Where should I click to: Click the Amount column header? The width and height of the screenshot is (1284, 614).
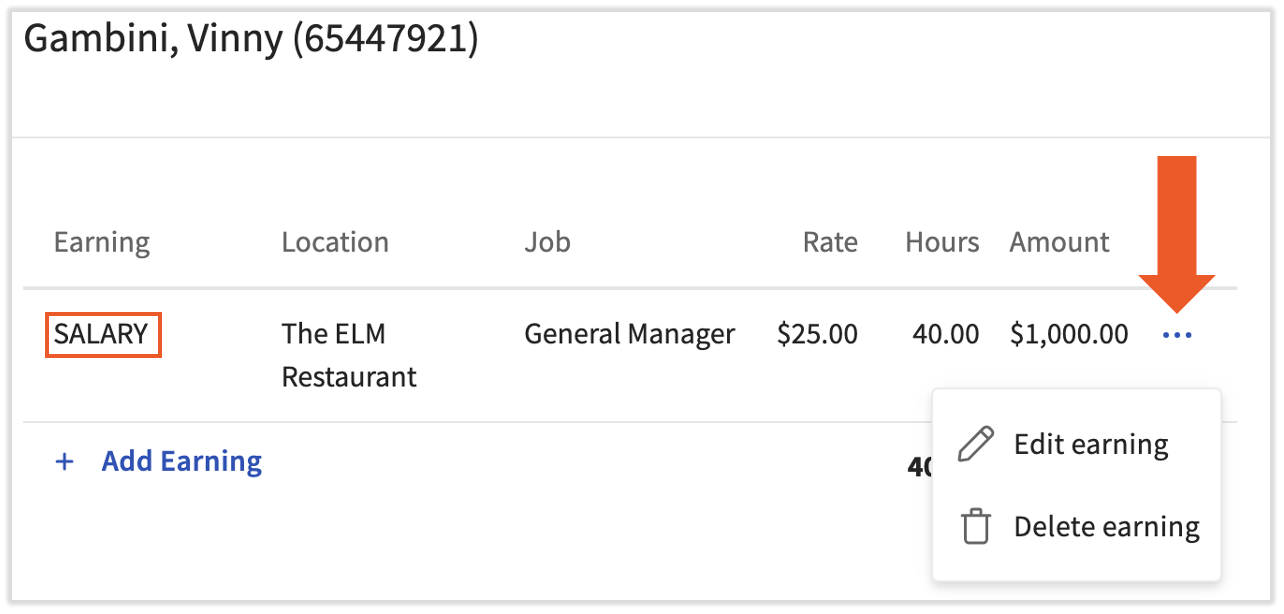click(1059, 242)
